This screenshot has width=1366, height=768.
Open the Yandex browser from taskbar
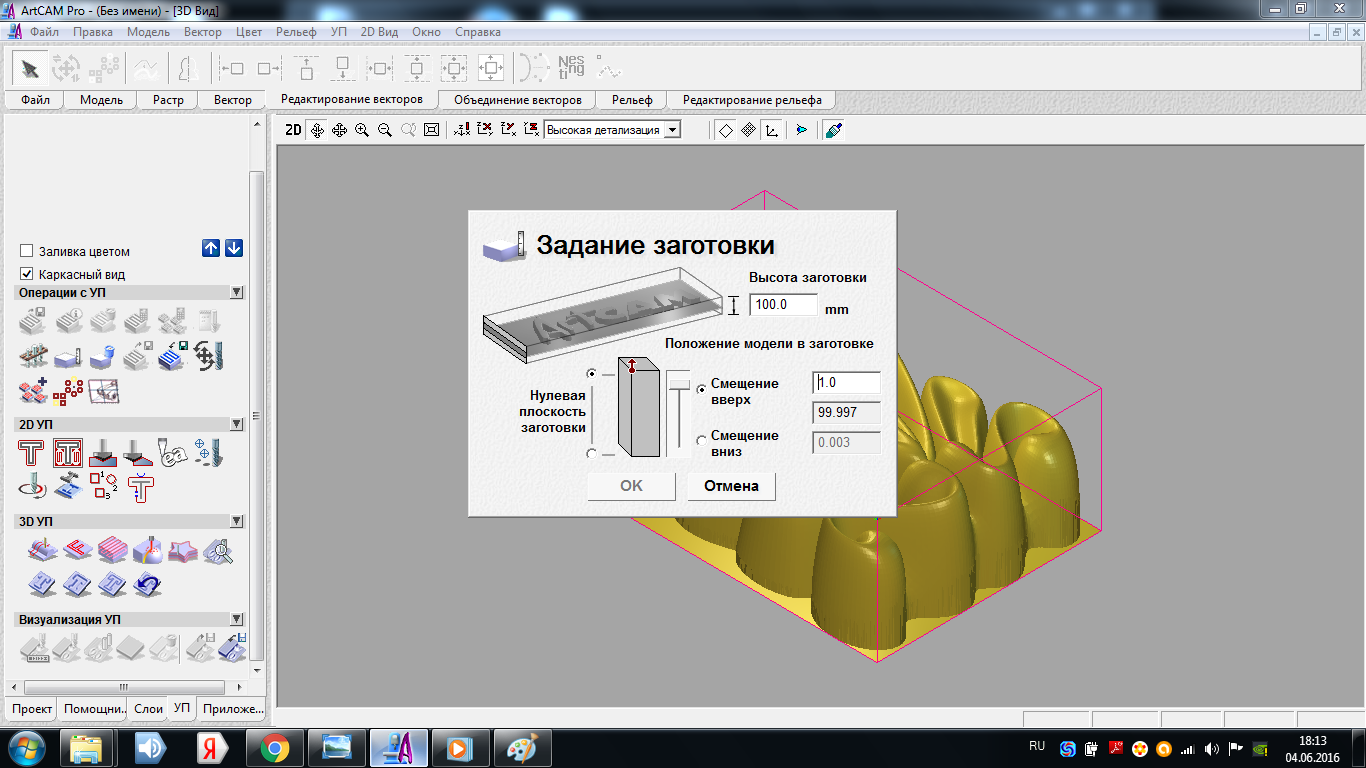click(211, 747)
